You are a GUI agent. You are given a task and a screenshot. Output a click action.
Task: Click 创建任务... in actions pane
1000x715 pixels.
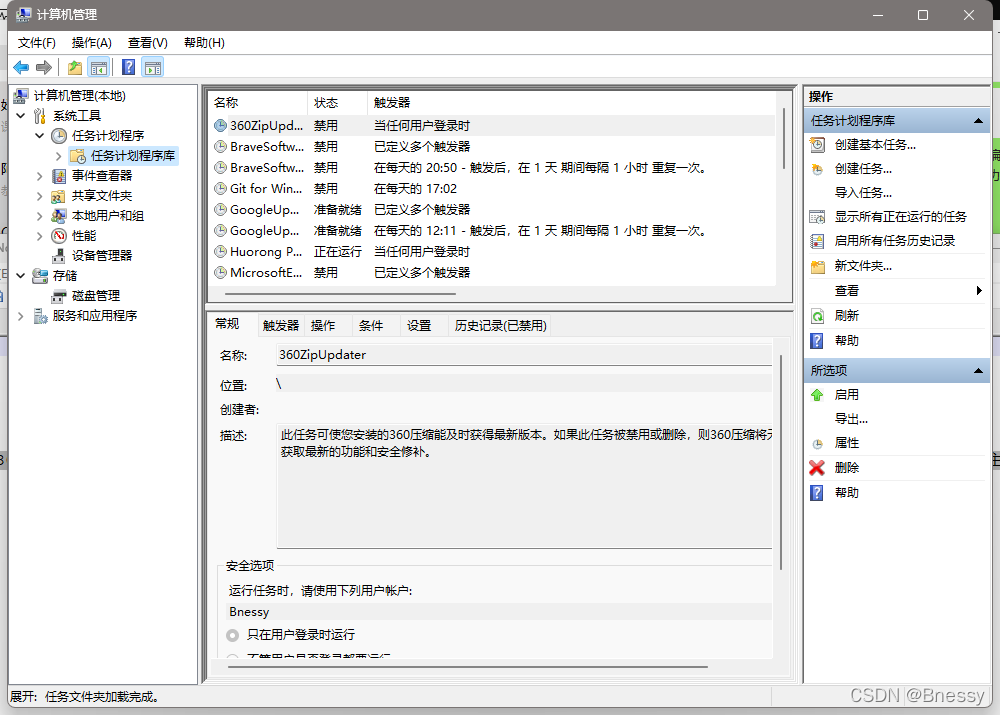click(x=863, y=169)
